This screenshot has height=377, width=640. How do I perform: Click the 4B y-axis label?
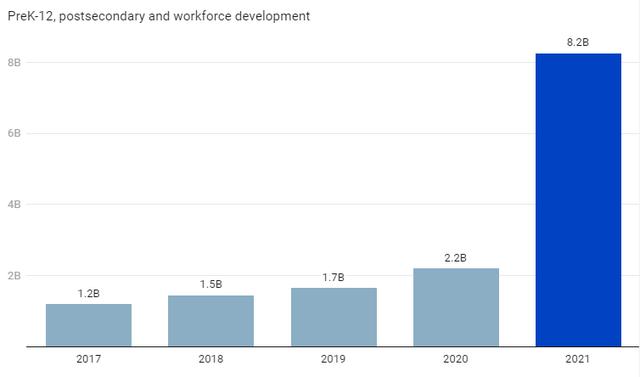point(14,204)
